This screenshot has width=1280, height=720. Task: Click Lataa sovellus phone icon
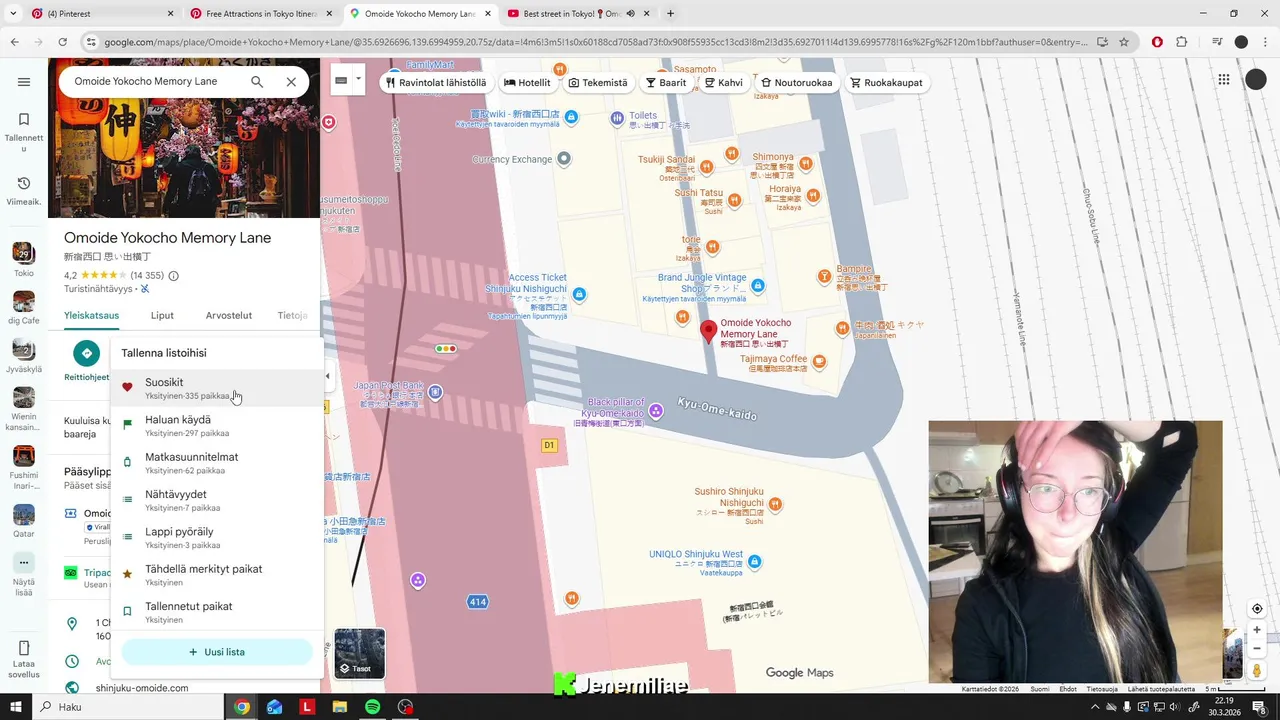click(24, 648)
